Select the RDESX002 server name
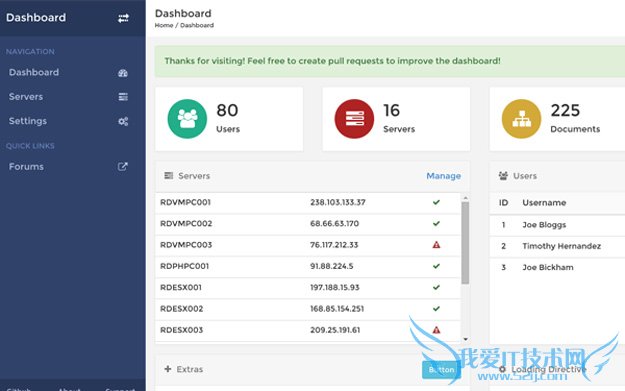 pyautogui.click(x=181, y=309)
